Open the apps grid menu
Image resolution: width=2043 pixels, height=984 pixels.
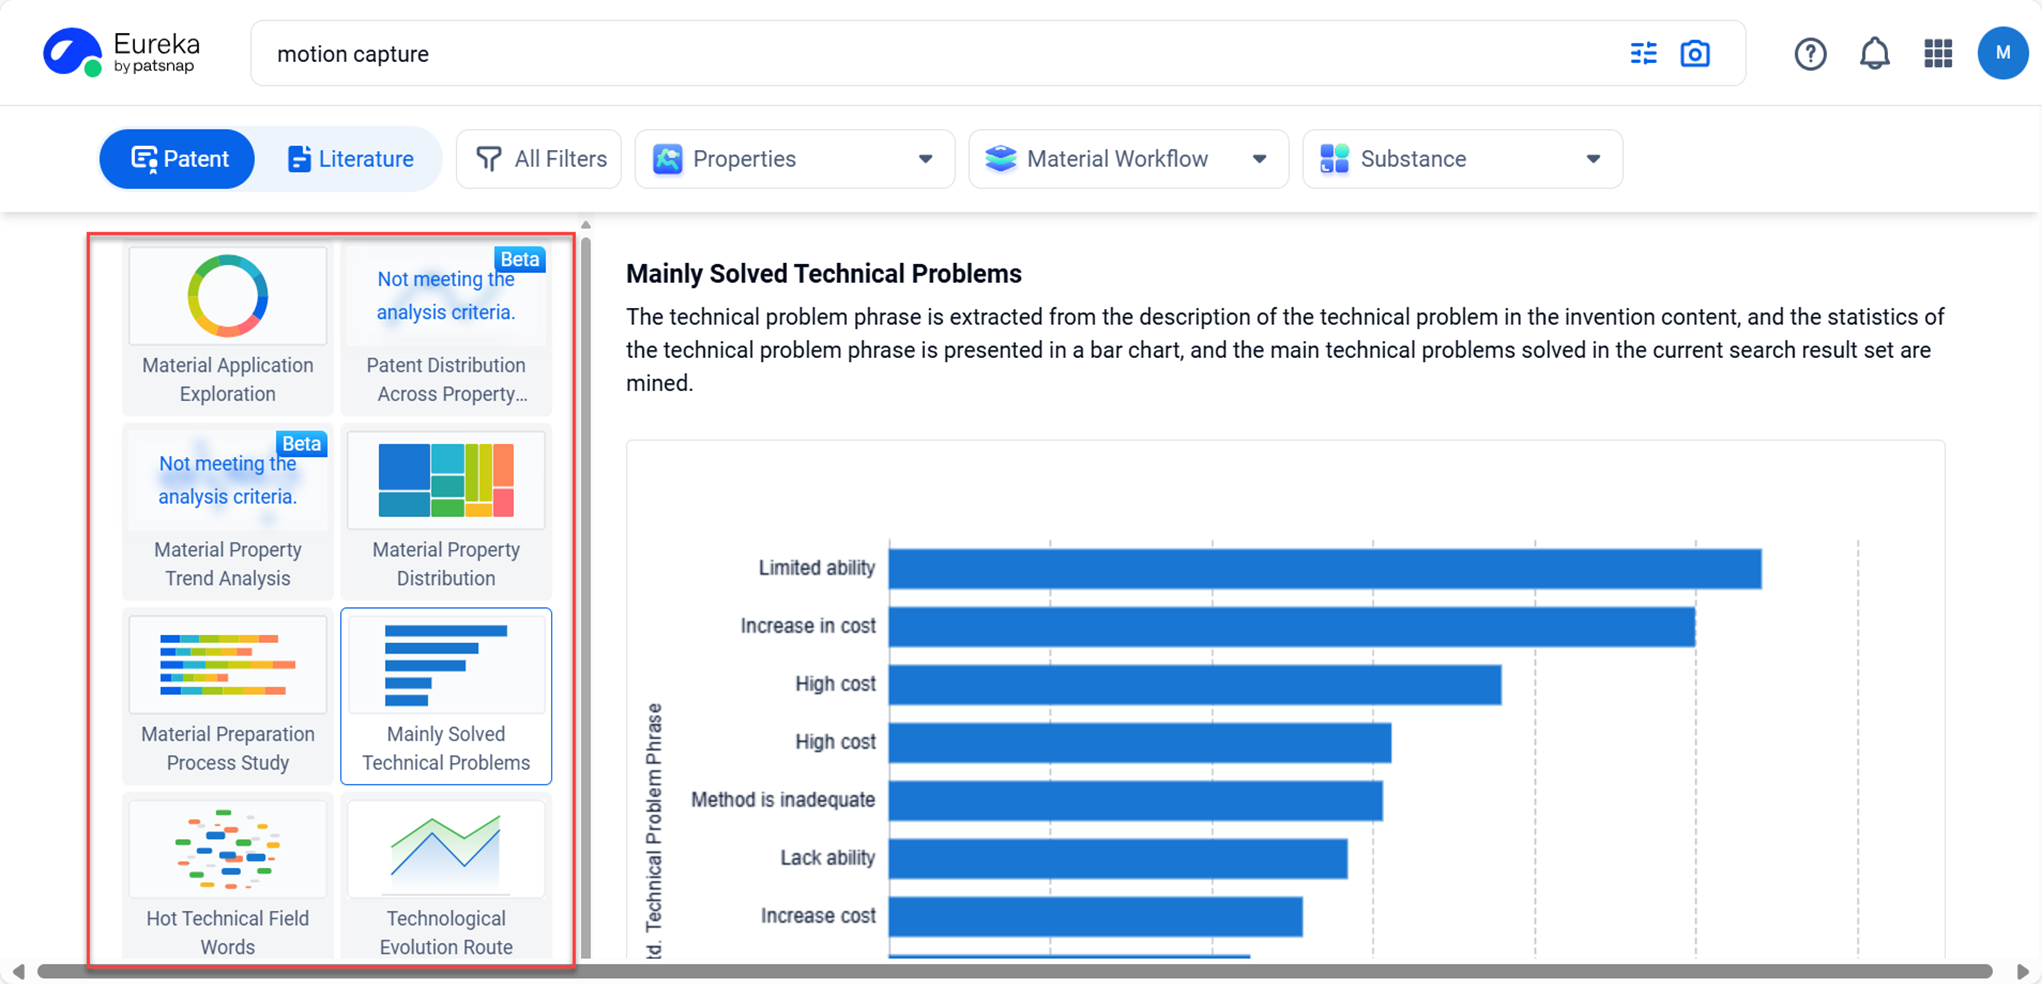[1938, 54]
